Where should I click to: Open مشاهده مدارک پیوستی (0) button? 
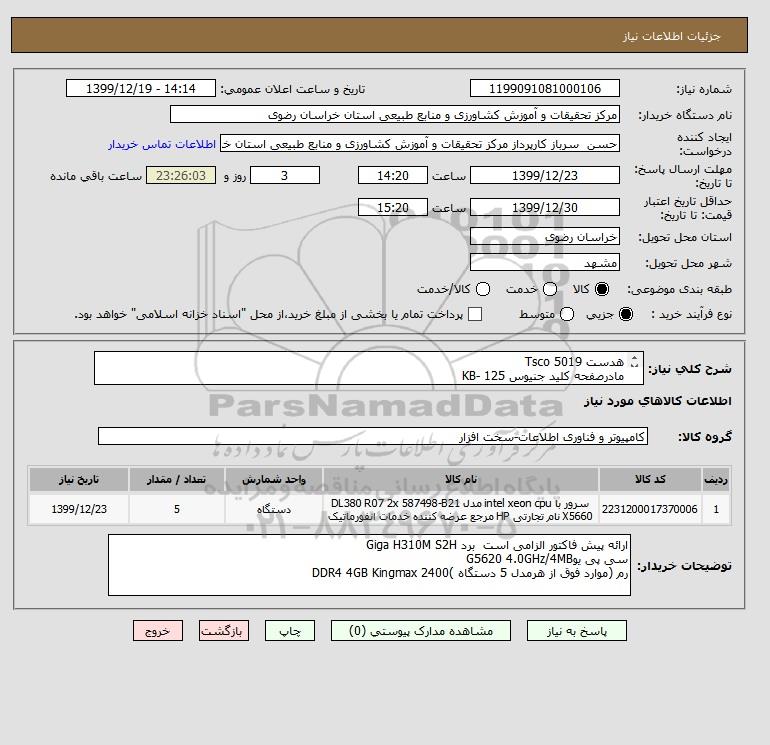(421, 631)
